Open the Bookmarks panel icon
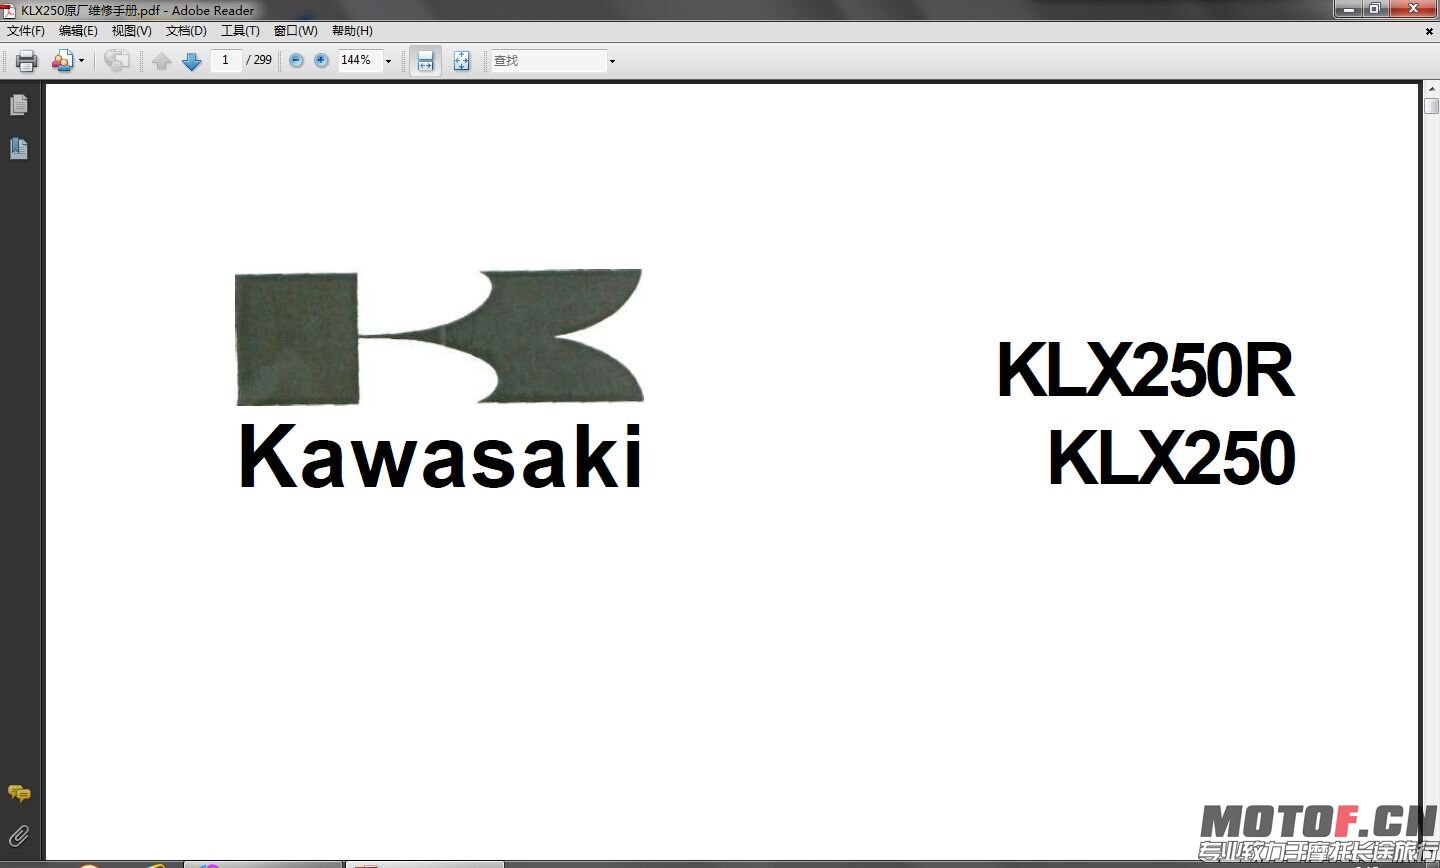The image size is (1440, 868). (x=19, y=149)
